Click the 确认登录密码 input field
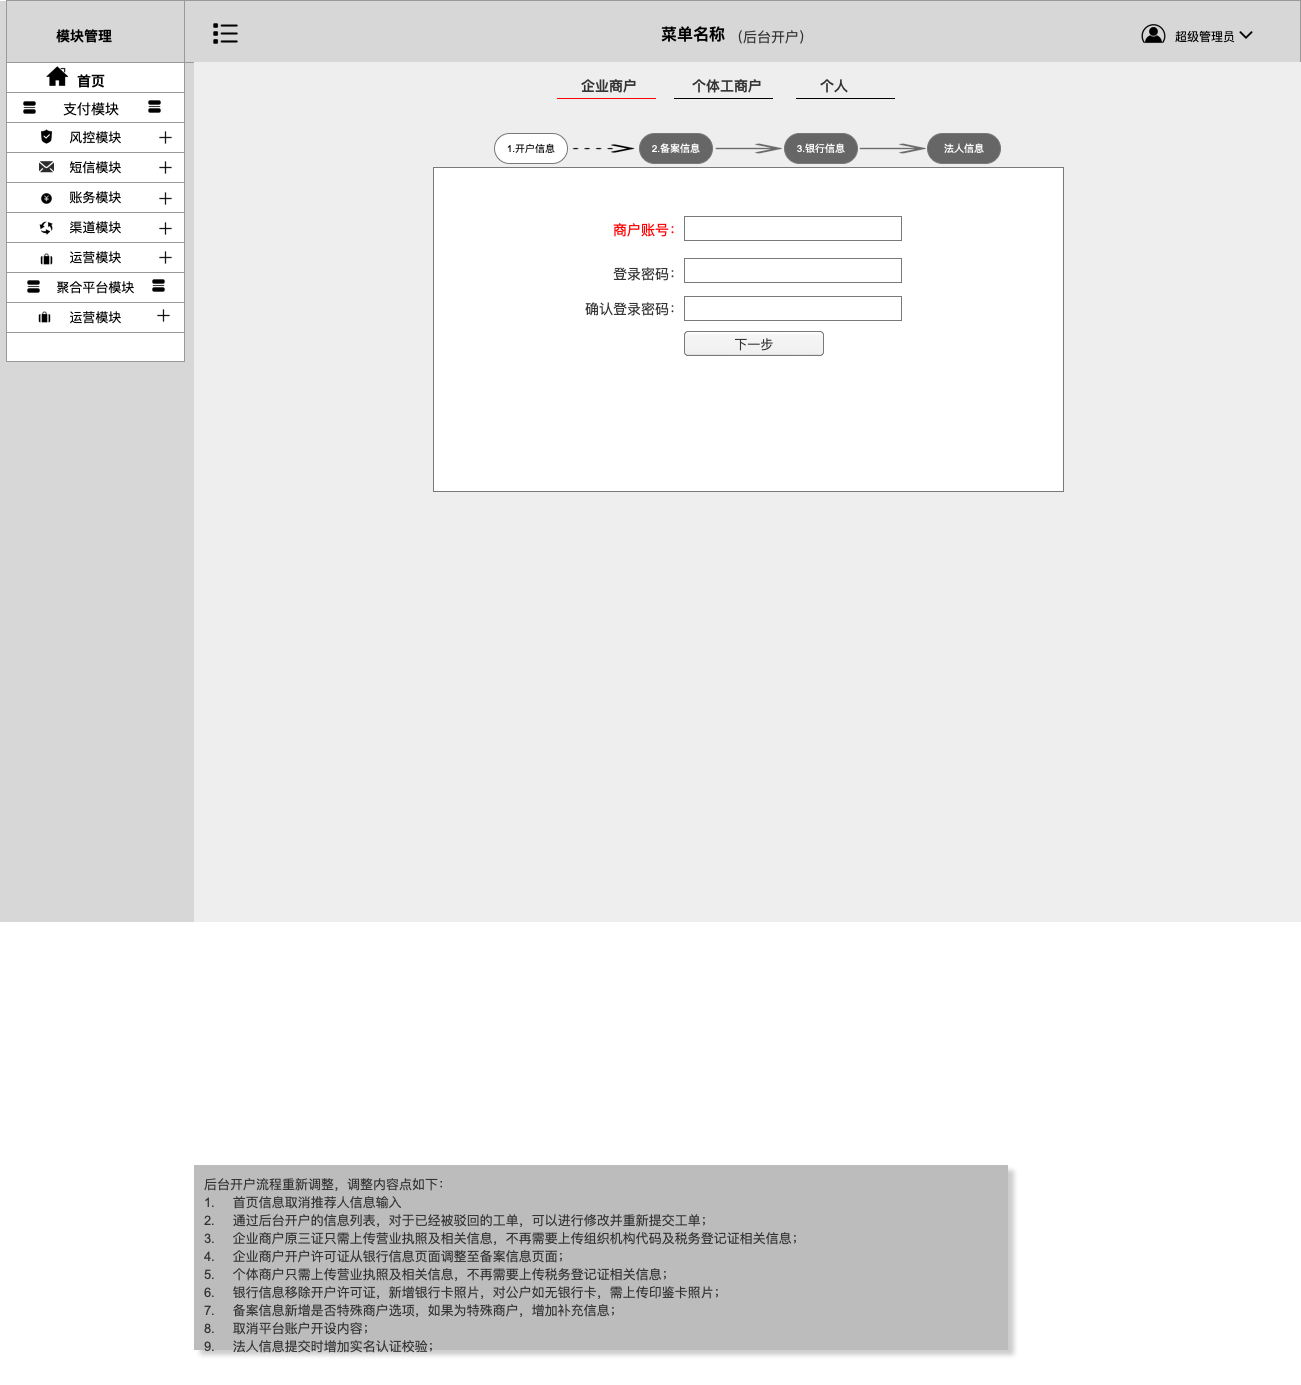Viewport: 1301px width, 1385px height. coord(793,308)
